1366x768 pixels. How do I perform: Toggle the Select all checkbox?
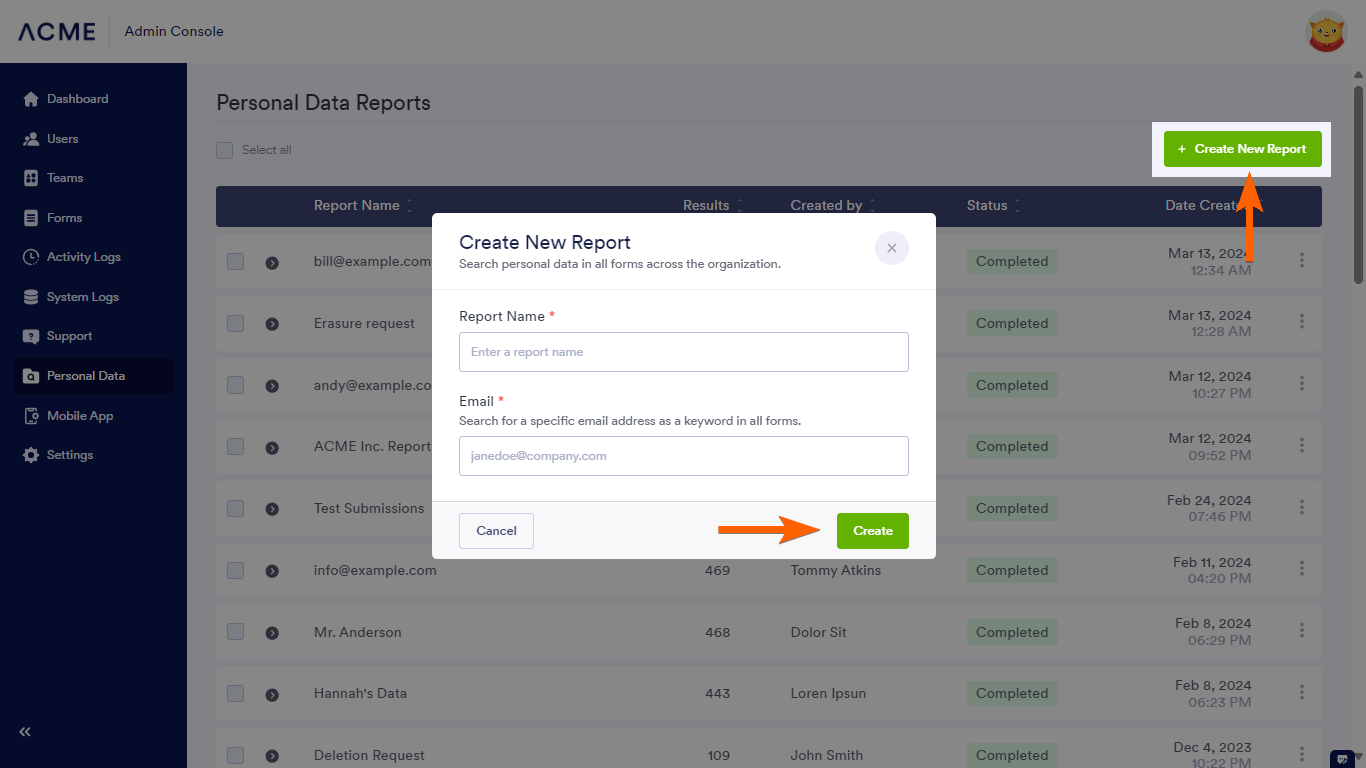pyautogui.click(x=225, y=150)
